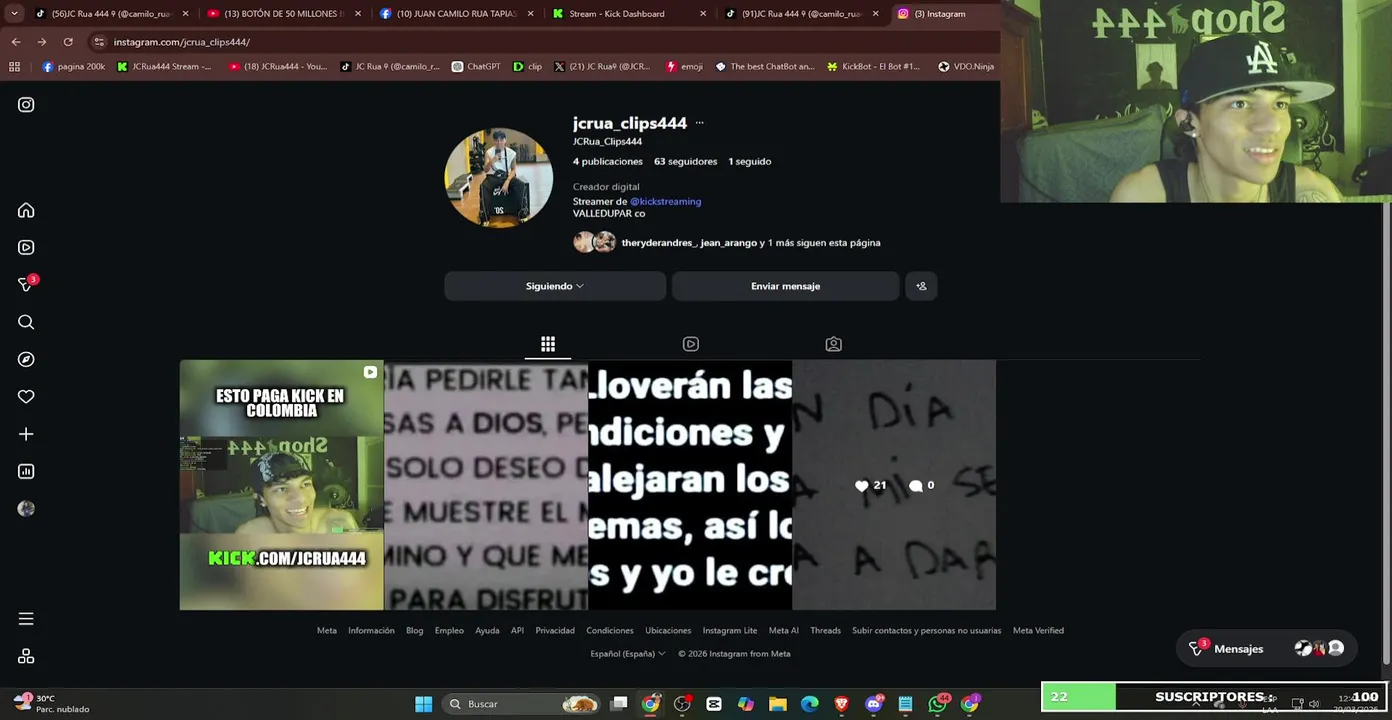Open the post with 21 likes overlay
1392x720 pixels.
[894, 485]
